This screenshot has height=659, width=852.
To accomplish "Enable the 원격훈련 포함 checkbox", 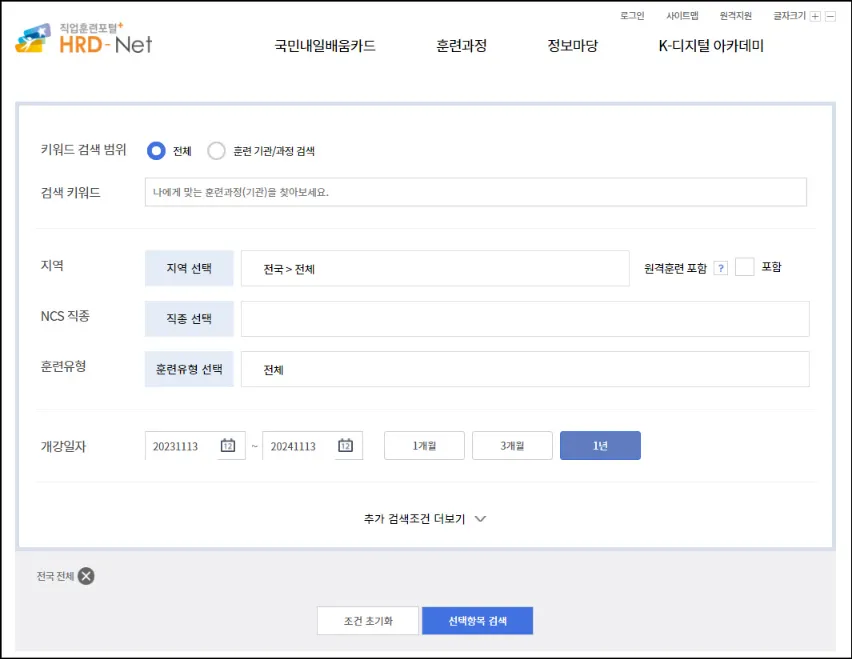I will pos(744,267).
